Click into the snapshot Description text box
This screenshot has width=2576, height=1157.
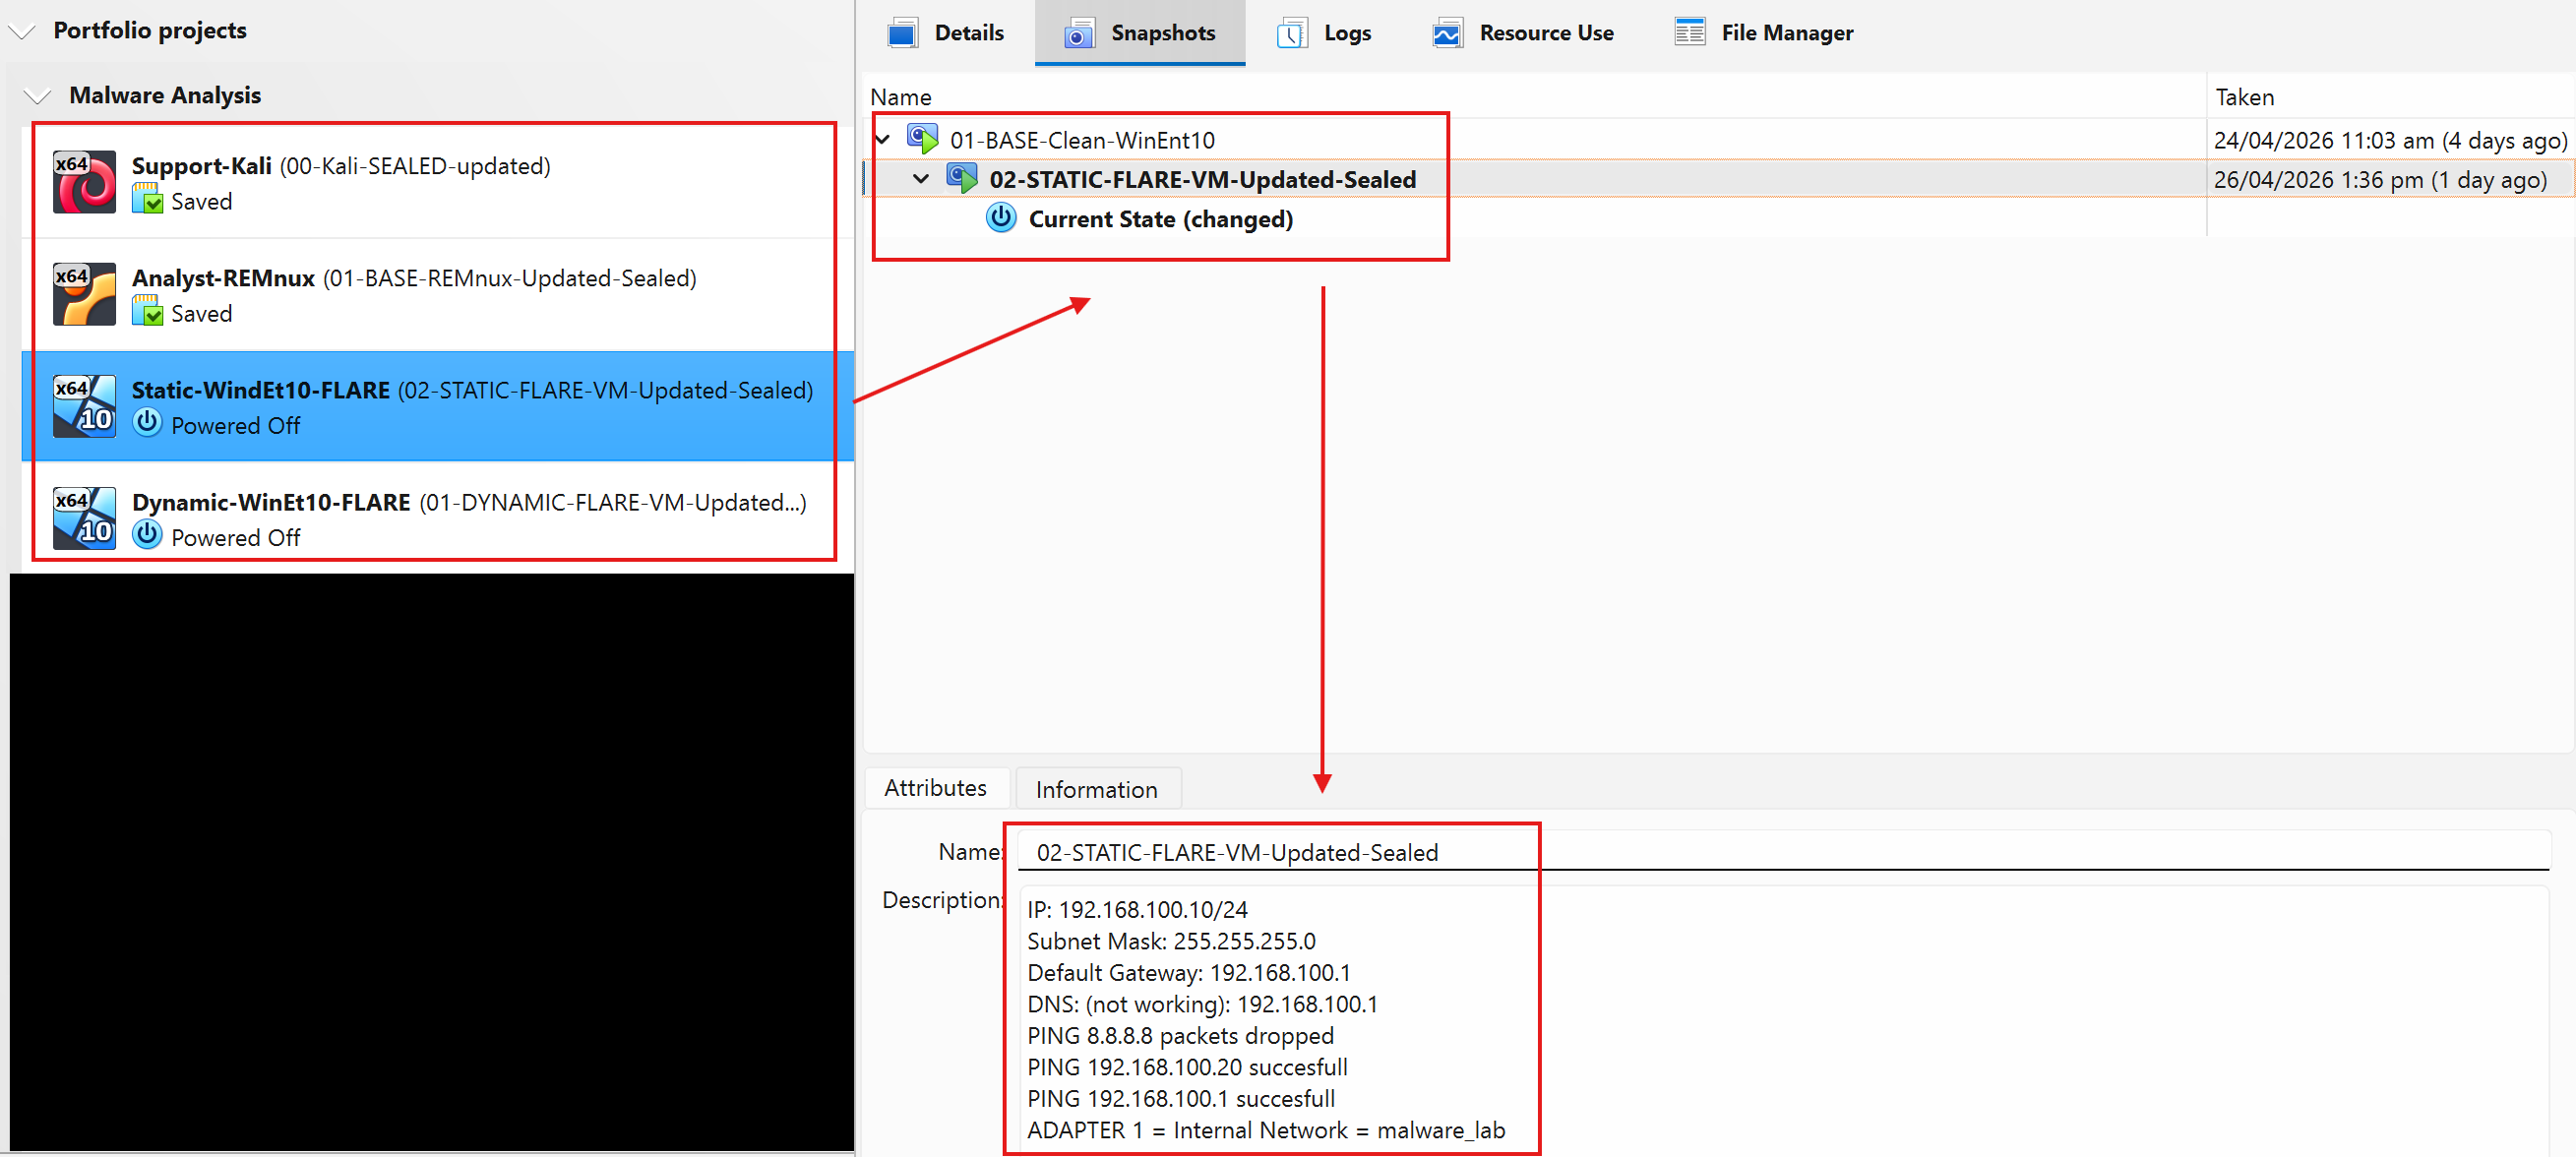pyautogui.click(x=1784, y=1022)
